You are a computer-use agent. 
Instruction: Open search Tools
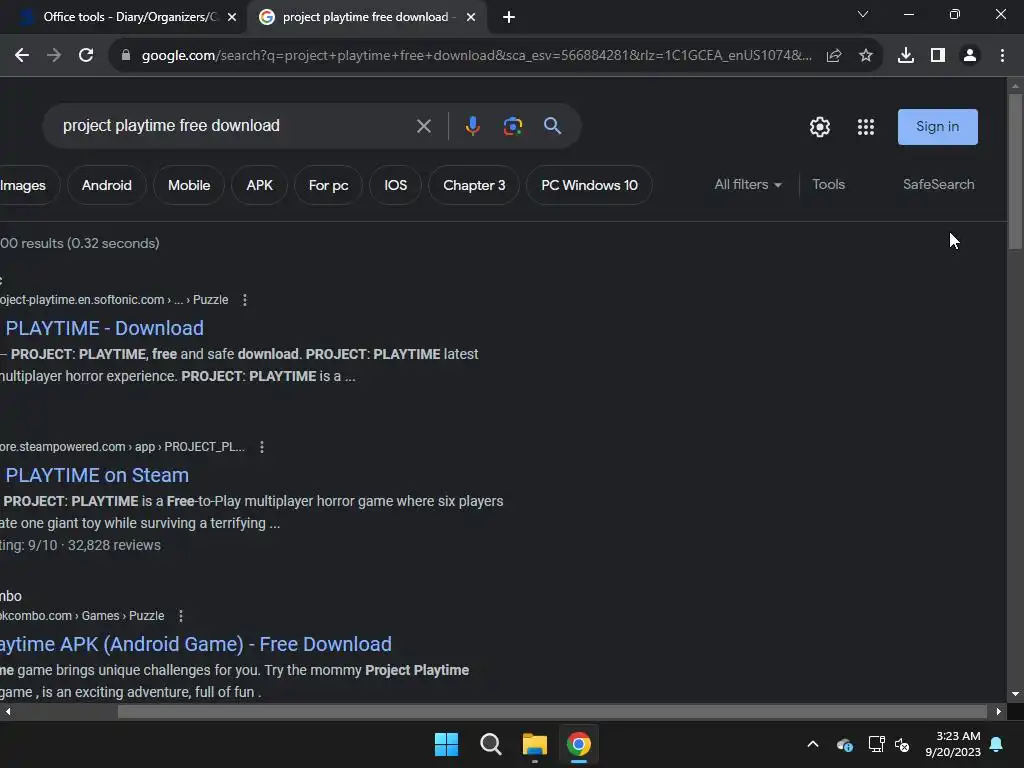pos(828,185)
